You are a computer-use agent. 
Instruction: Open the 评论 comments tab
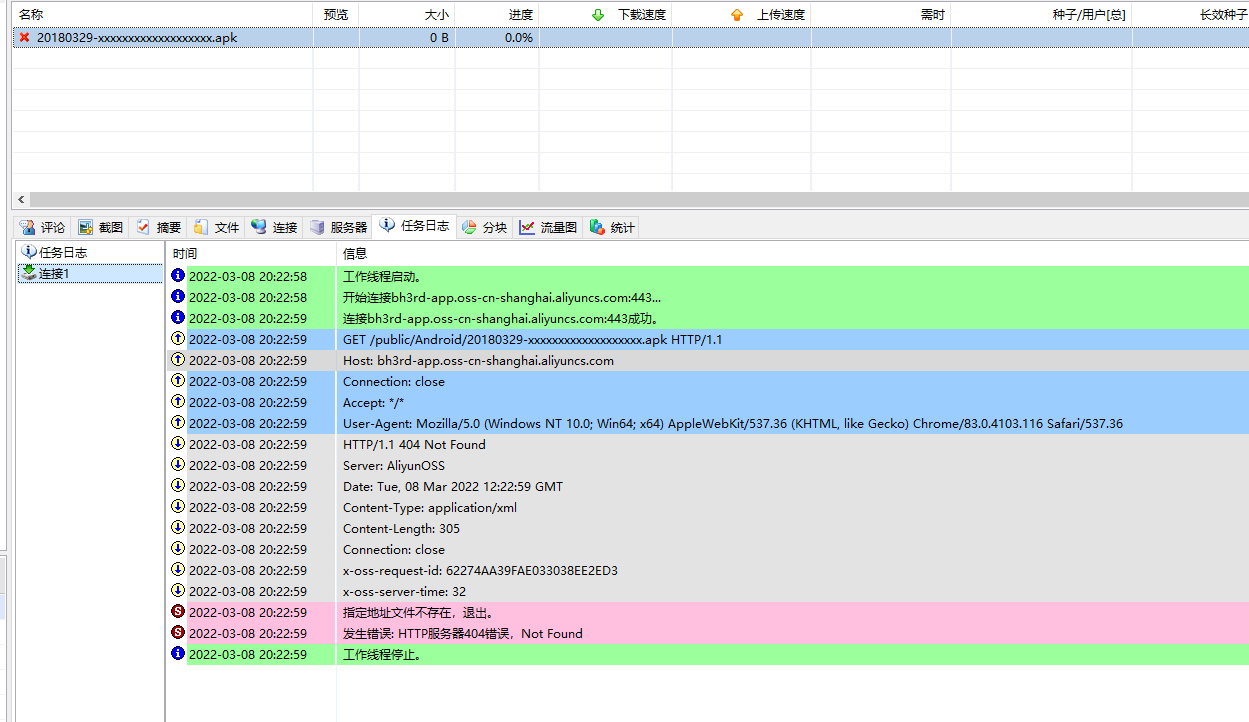click(x=42, y=227)
